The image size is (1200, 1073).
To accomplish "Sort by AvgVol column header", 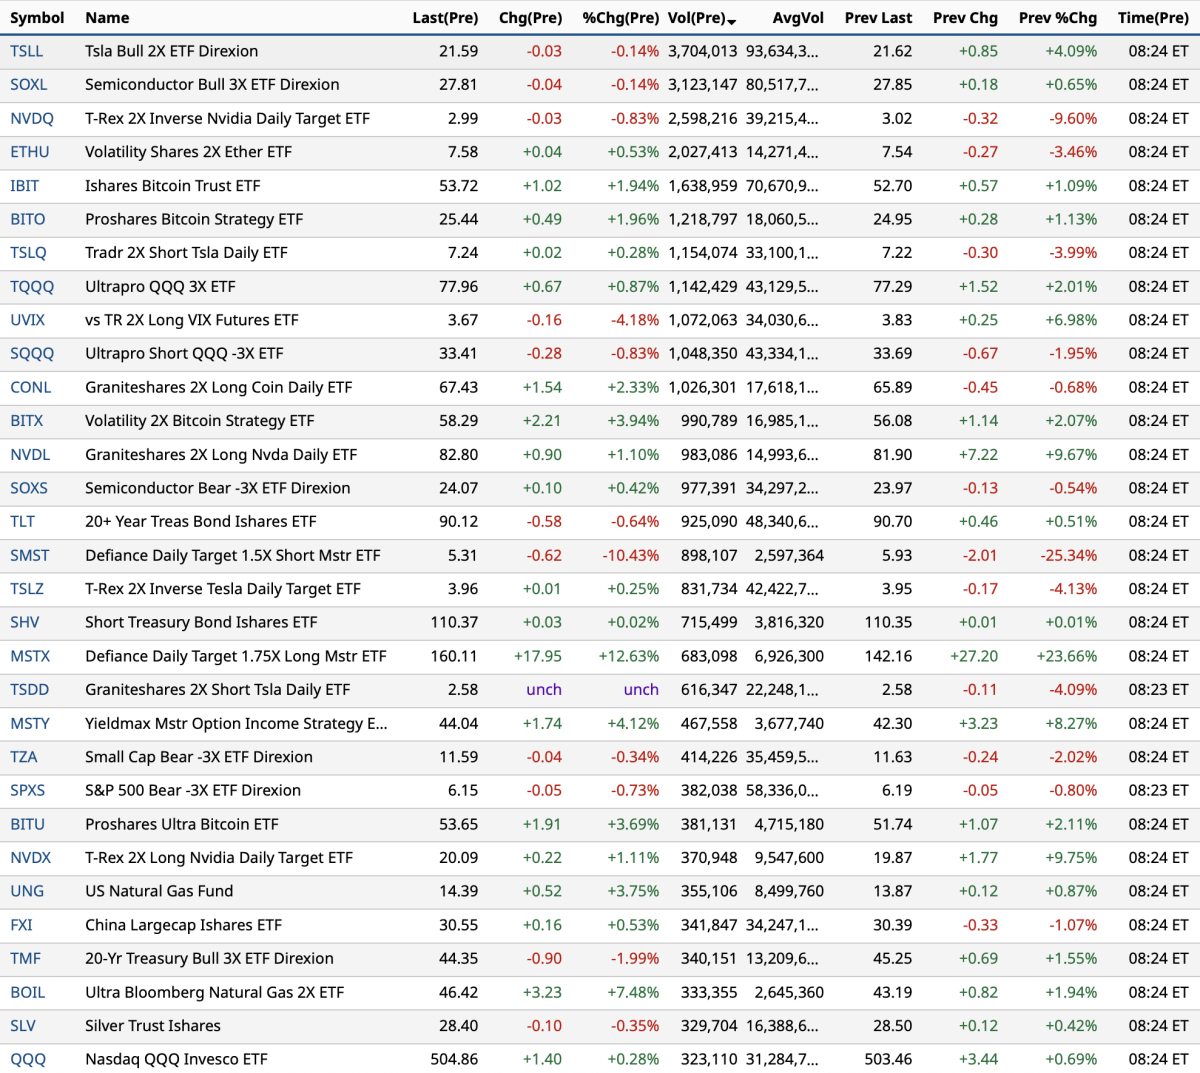I will coord(798,18).
